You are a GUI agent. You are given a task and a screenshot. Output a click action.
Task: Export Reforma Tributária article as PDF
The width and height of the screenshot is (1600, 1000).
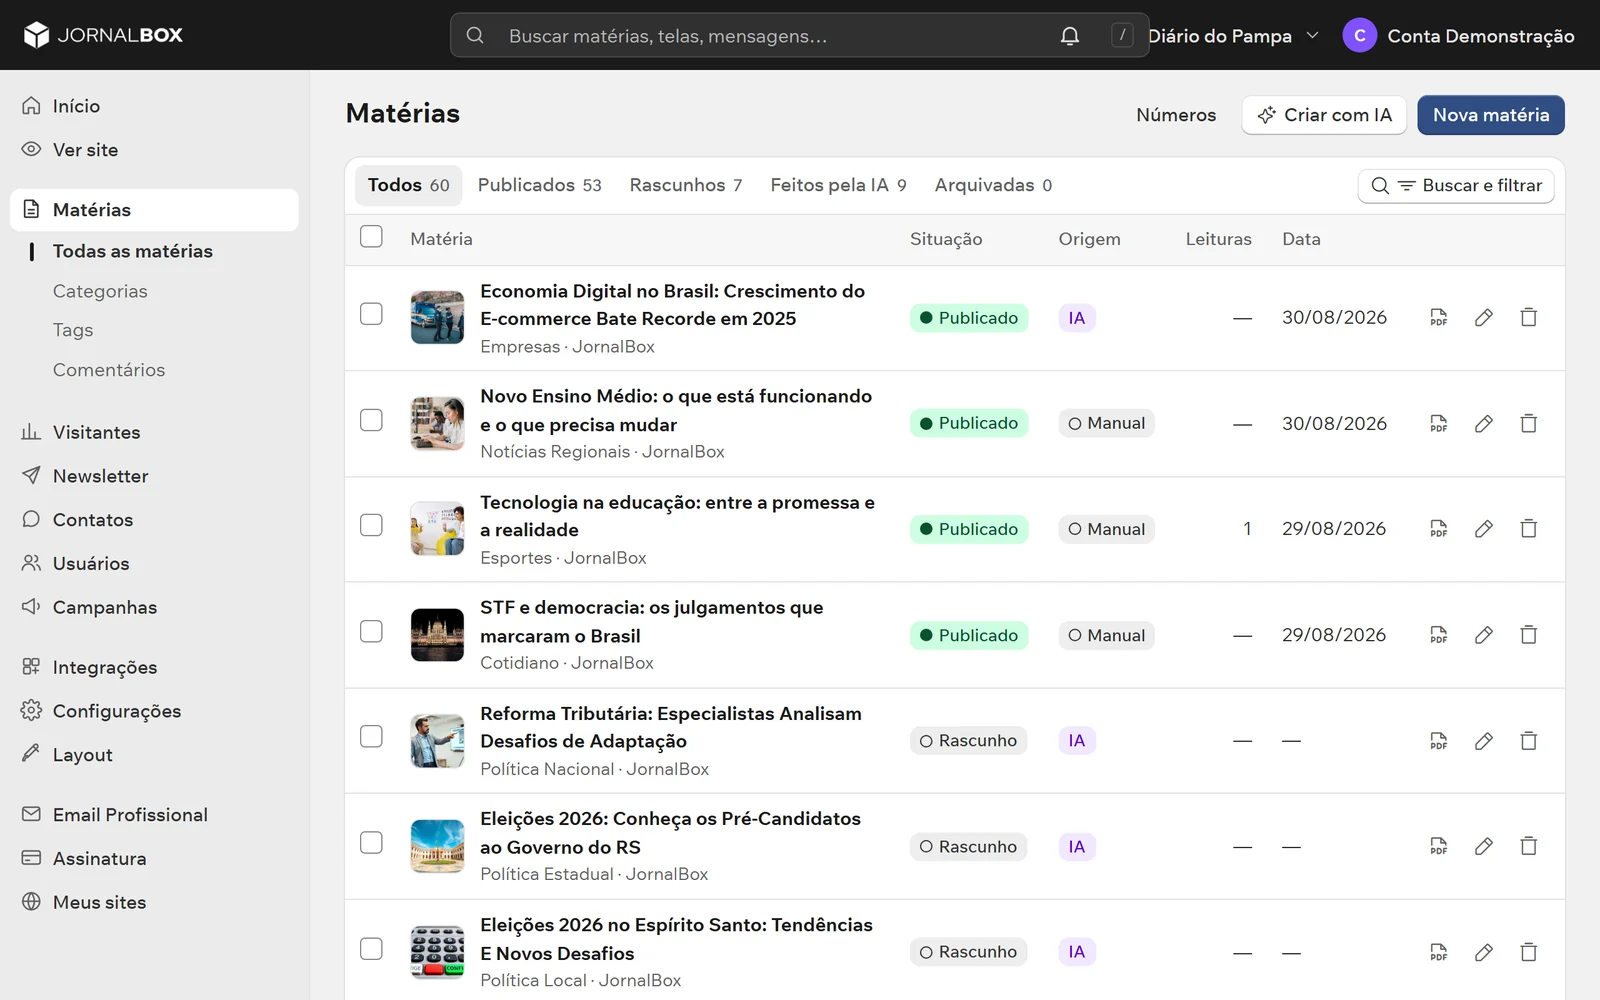tap(1438, 741)
